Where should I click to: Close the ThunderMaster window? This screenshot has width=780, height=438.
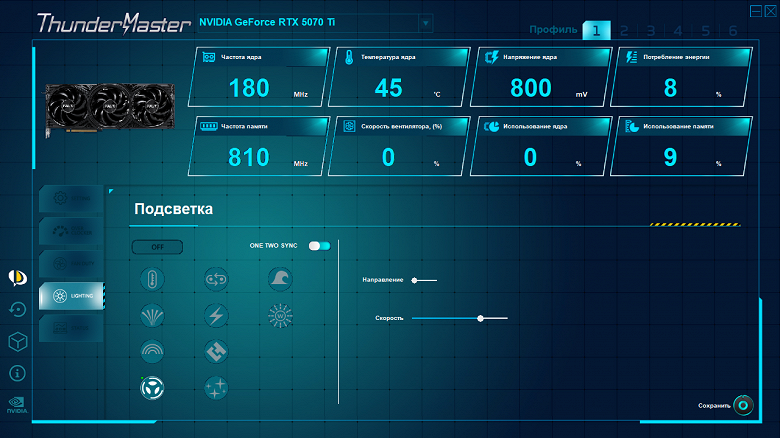(x=770, y=11)
